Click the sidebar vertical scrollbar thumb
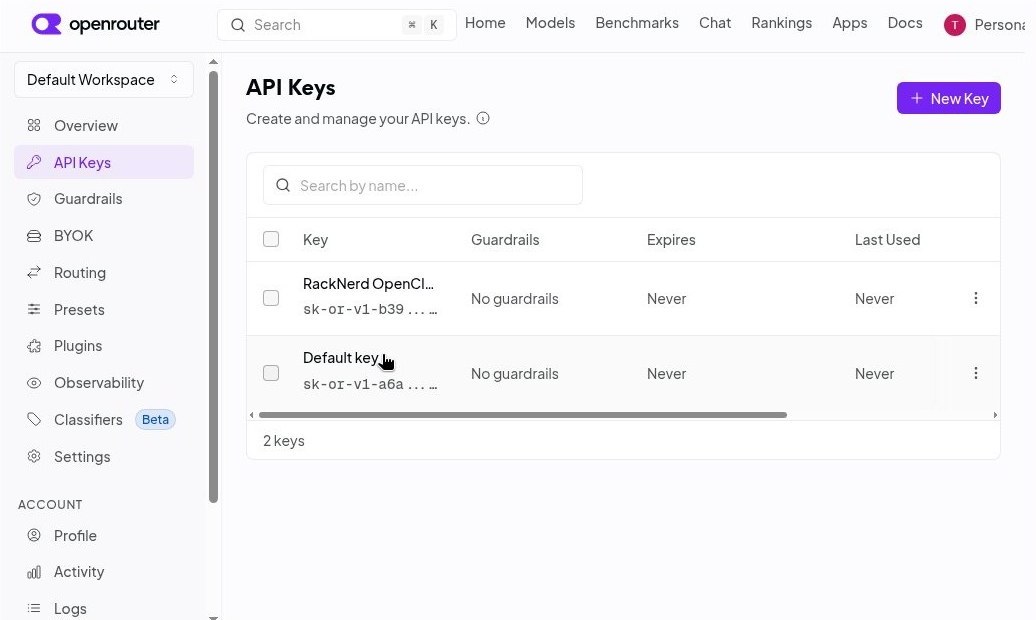 pos(213,286)
